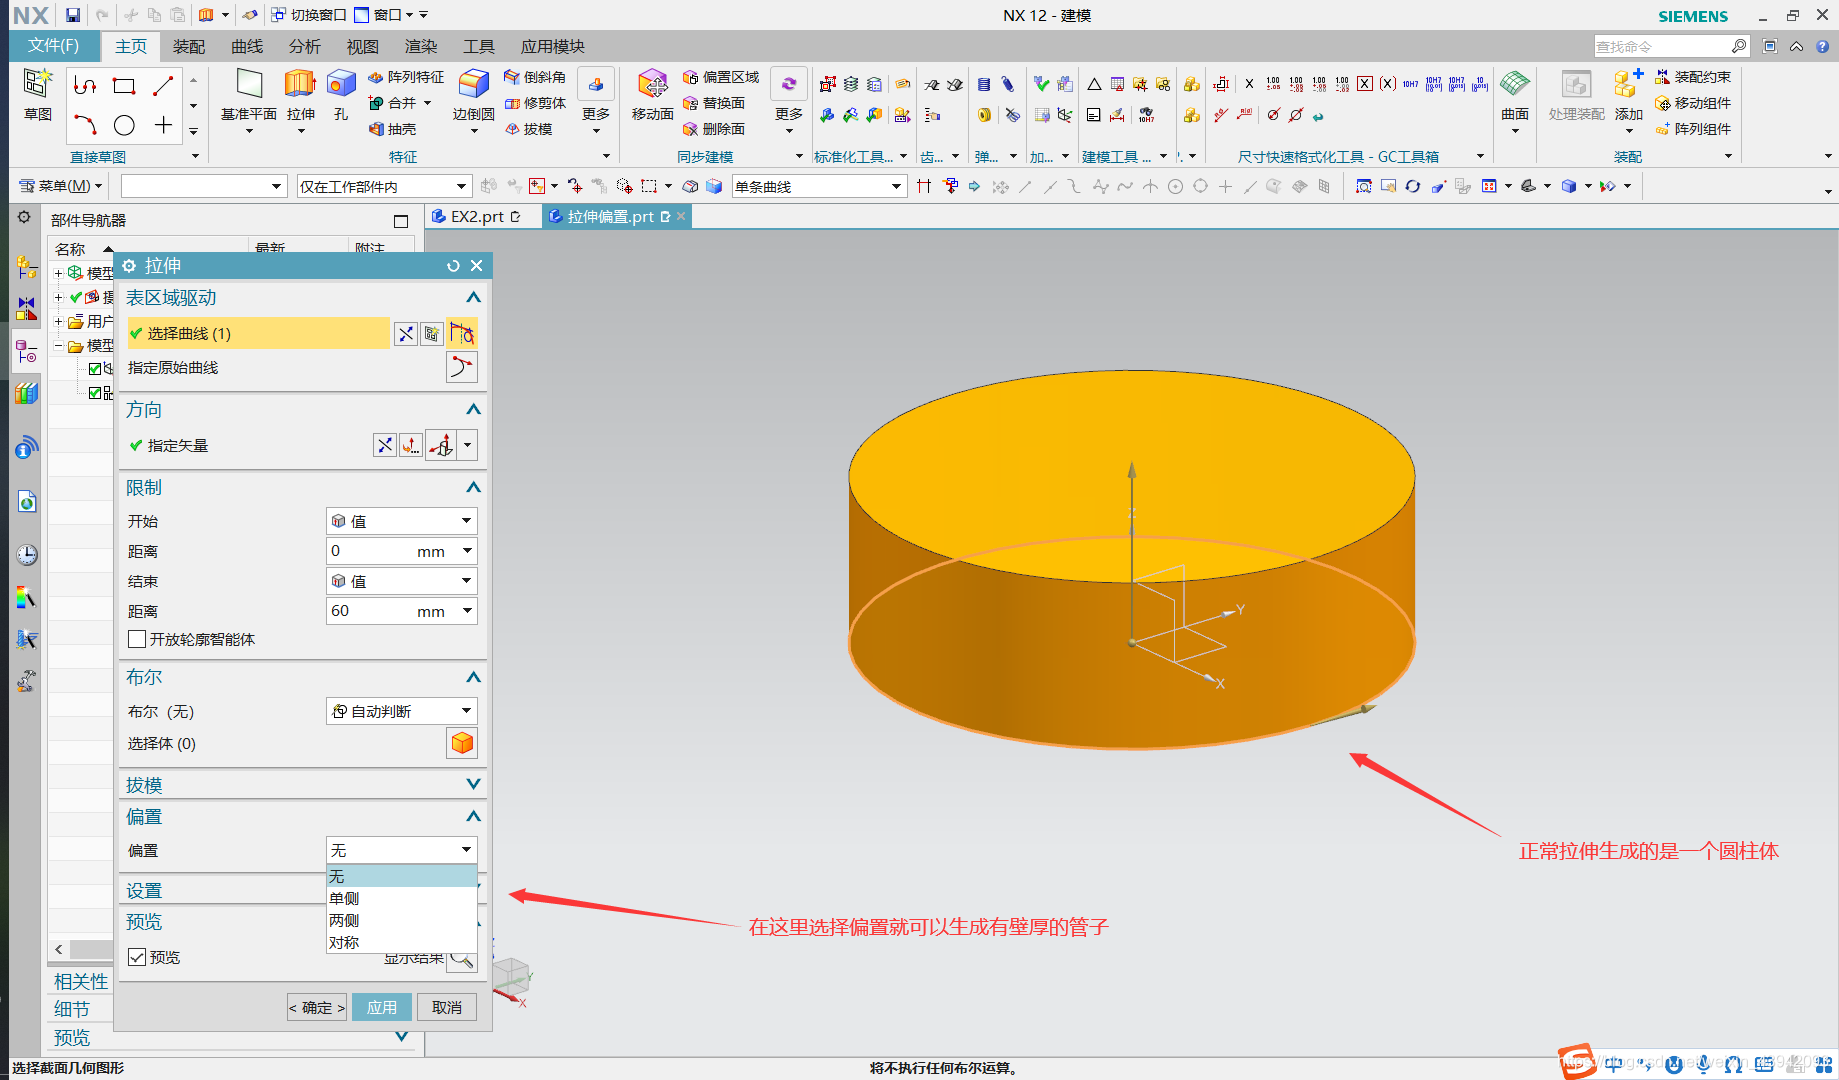Click the Reset dialog icon
The width and height of the screenshot is (1839, 1080).
pyautogui.click(x=453, y=265)
